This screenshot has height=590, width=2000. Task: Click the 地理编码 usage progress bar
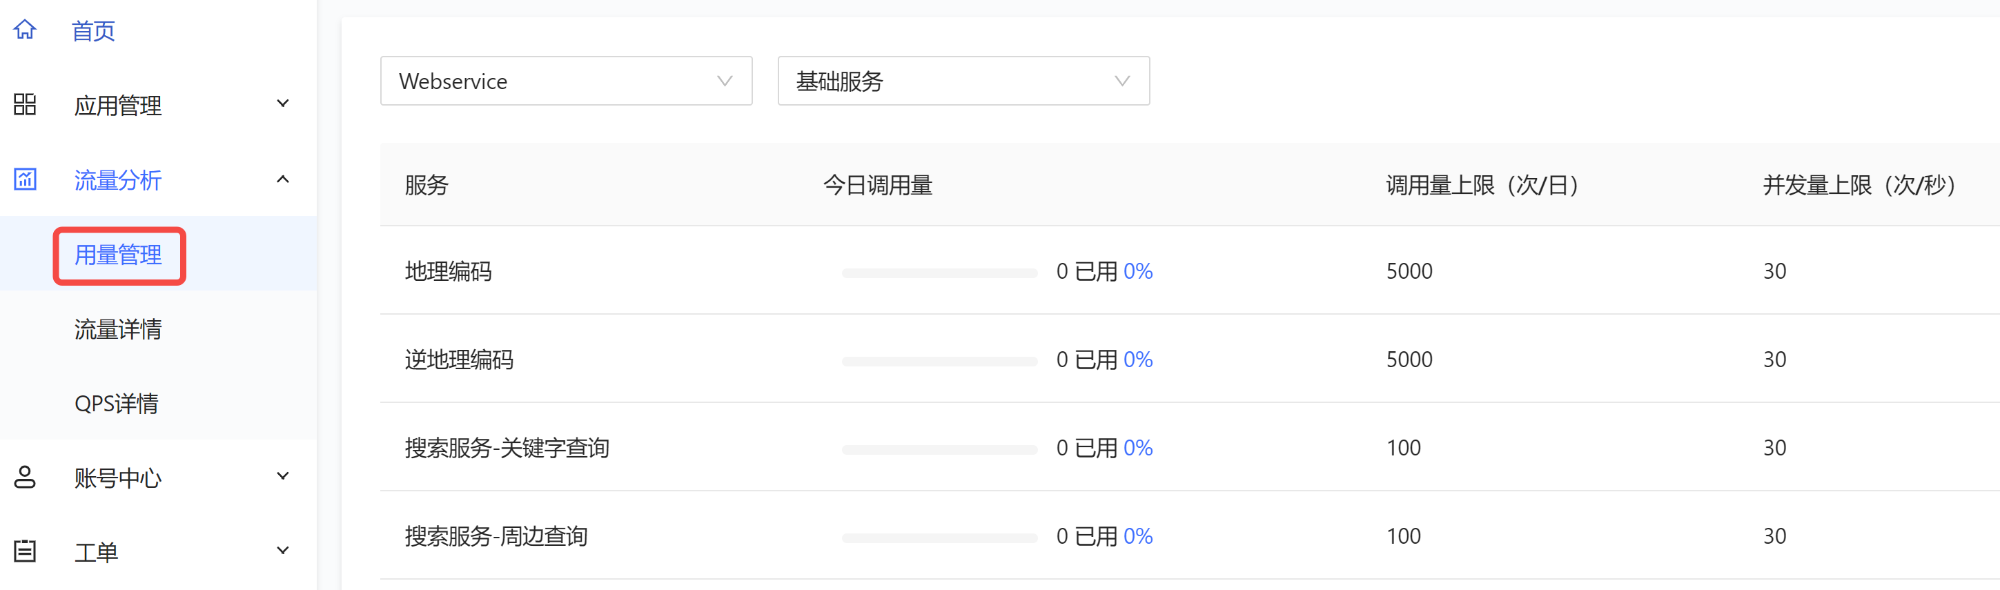pos(939,273)
